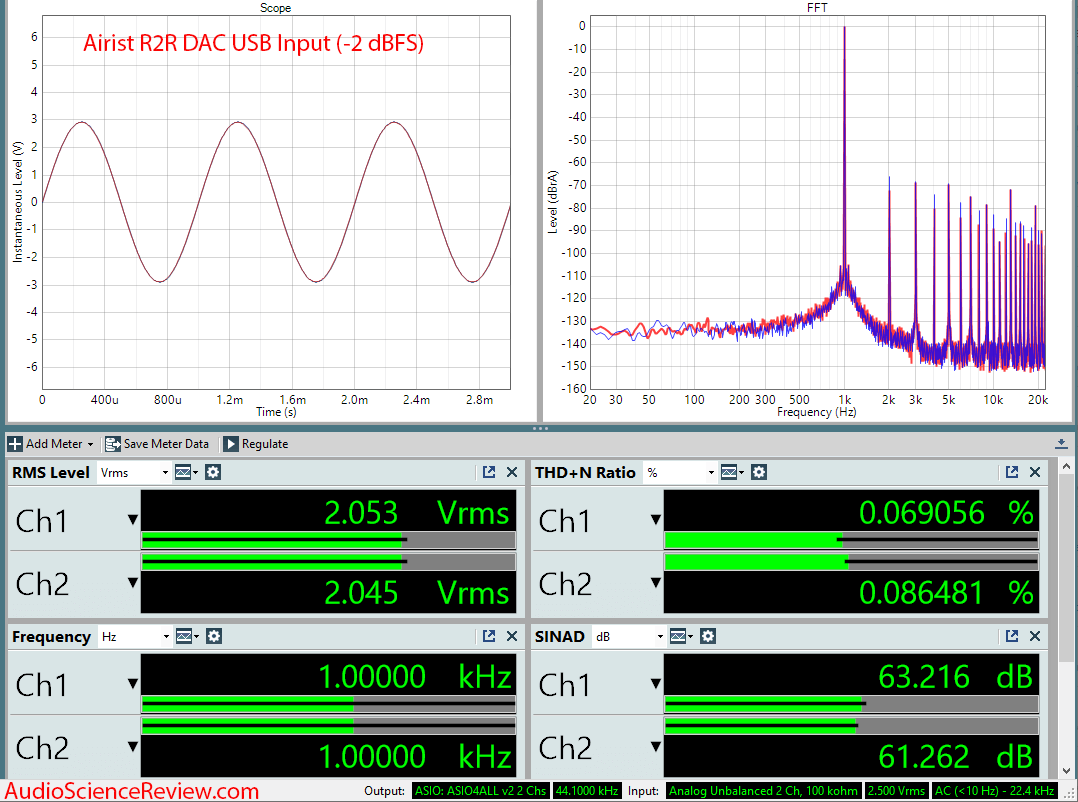
Task: Click Analog Unbalanced 2 Ch input status field
Action: tap(763, 791)
